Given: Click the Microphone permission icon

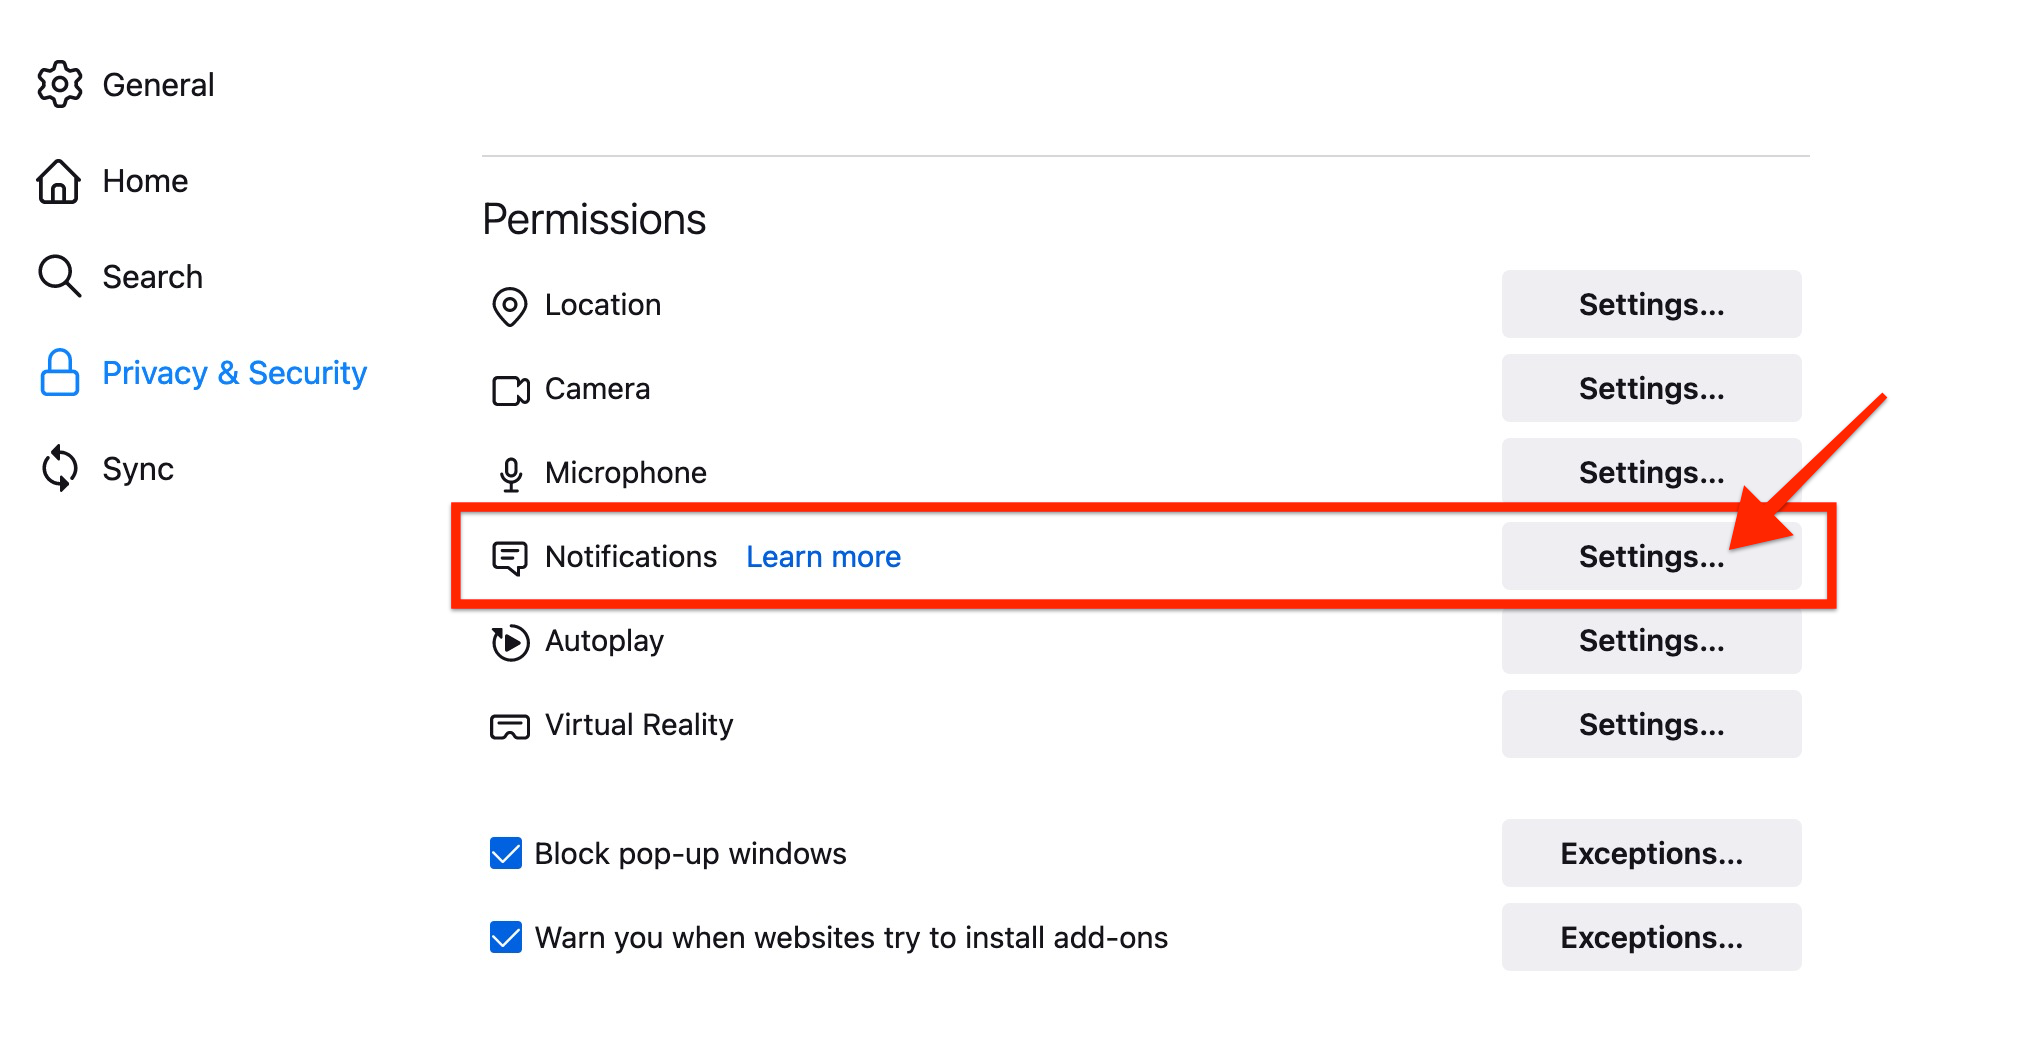Looking at the screenshot, I should tap(510, 474).
